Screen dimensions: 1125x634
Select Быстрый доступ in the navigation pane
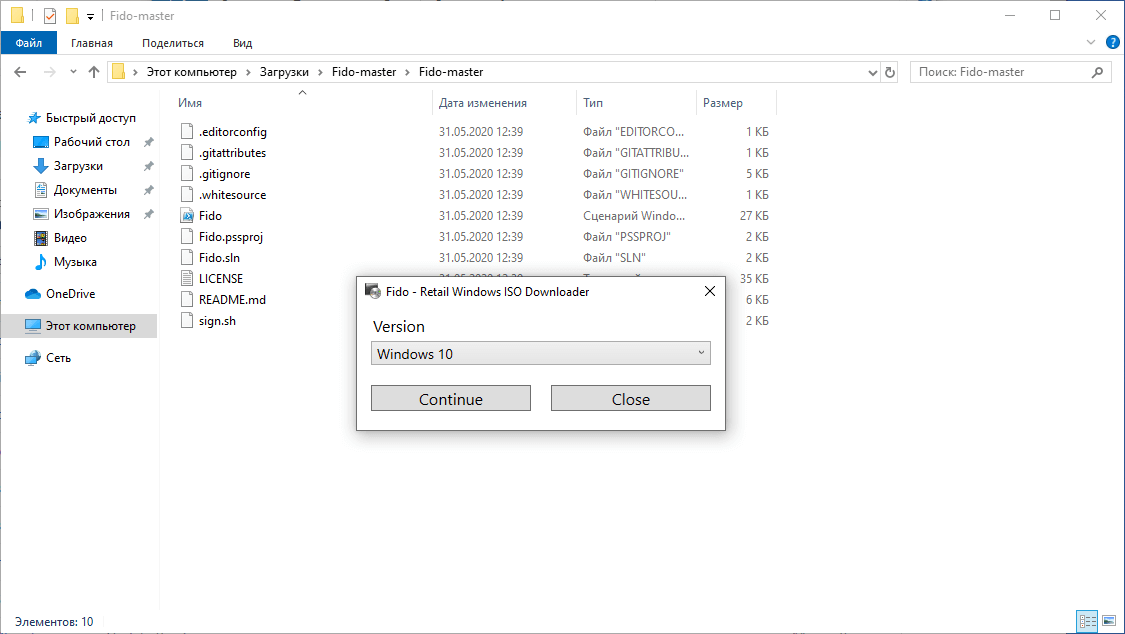pos(90,118)
